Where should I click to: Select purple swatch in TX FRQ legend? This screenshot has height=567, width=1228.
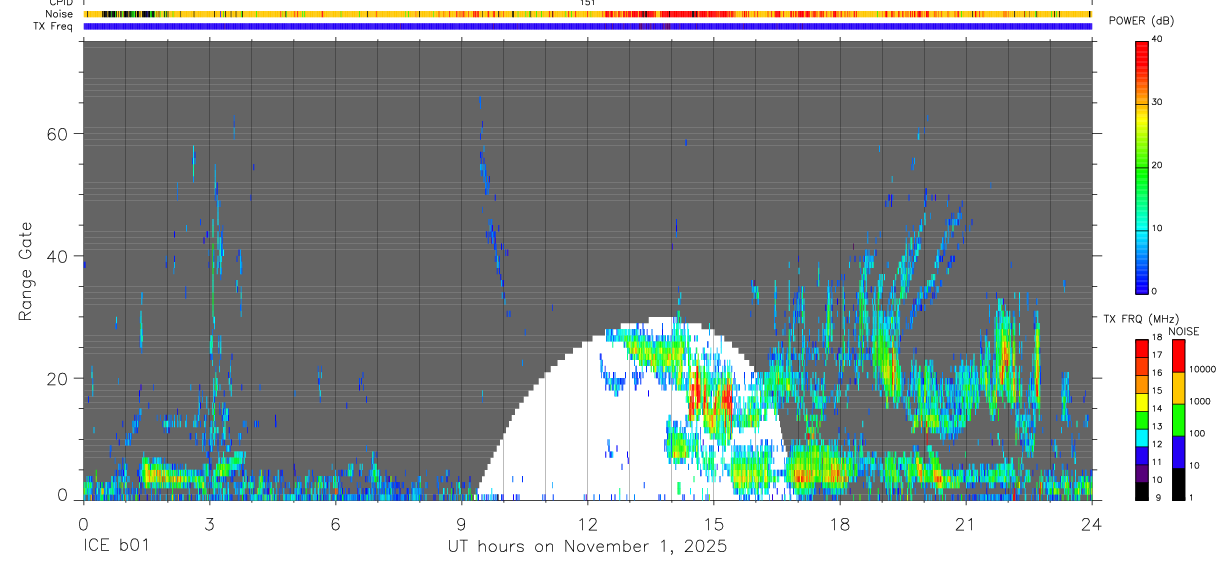click(1143, 474)
